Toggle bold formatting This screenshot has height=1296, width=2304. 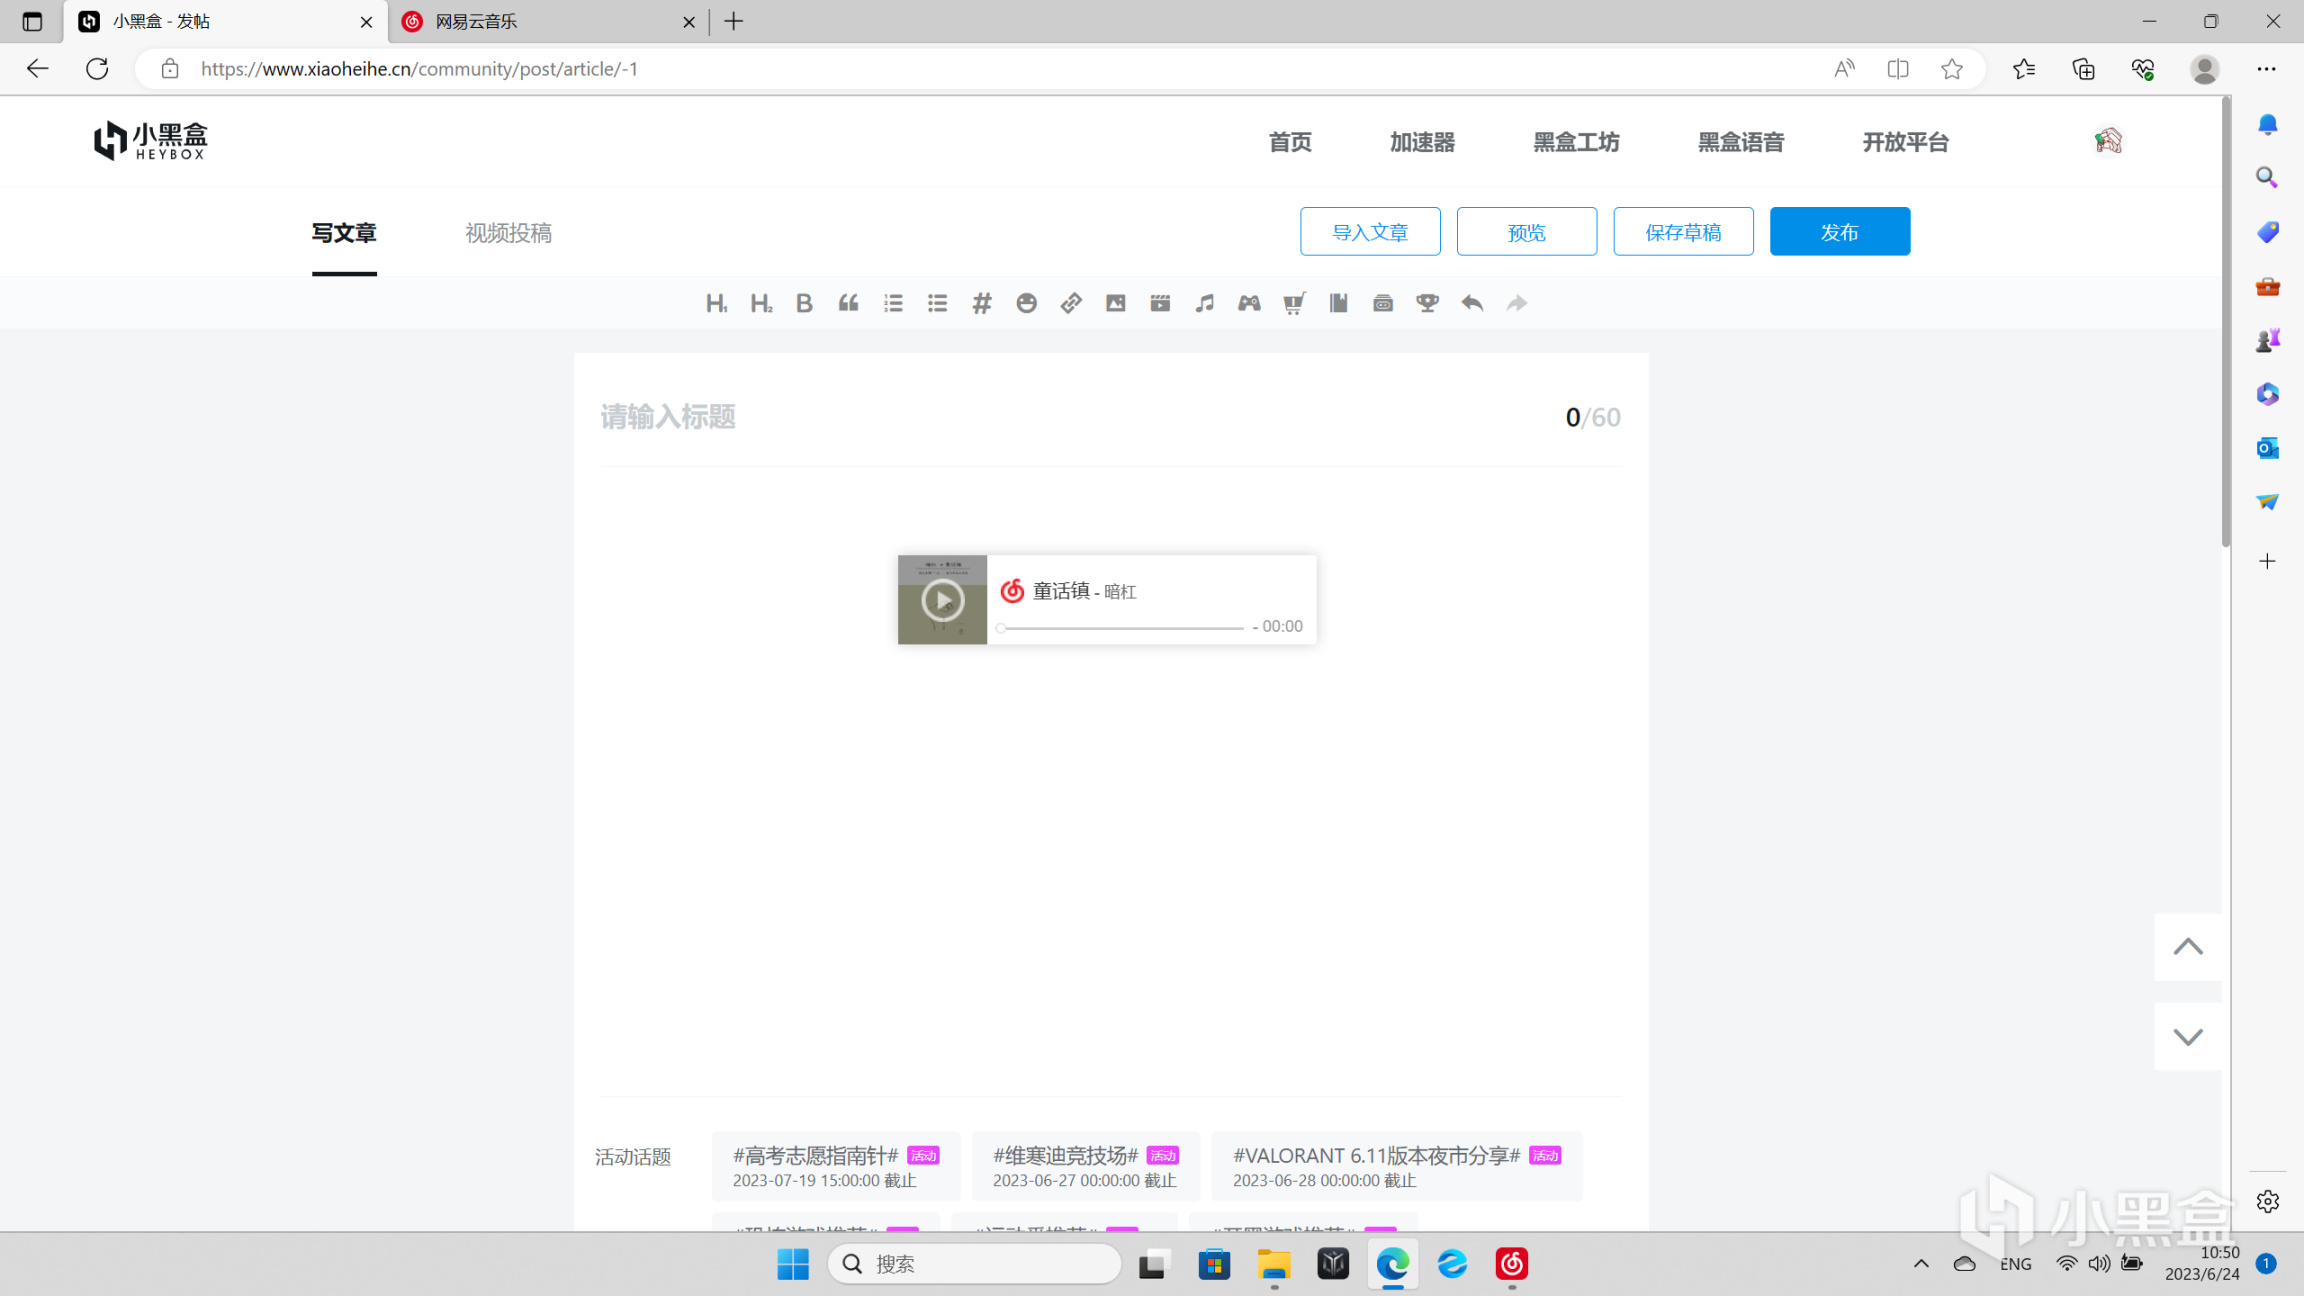point(804,303)
